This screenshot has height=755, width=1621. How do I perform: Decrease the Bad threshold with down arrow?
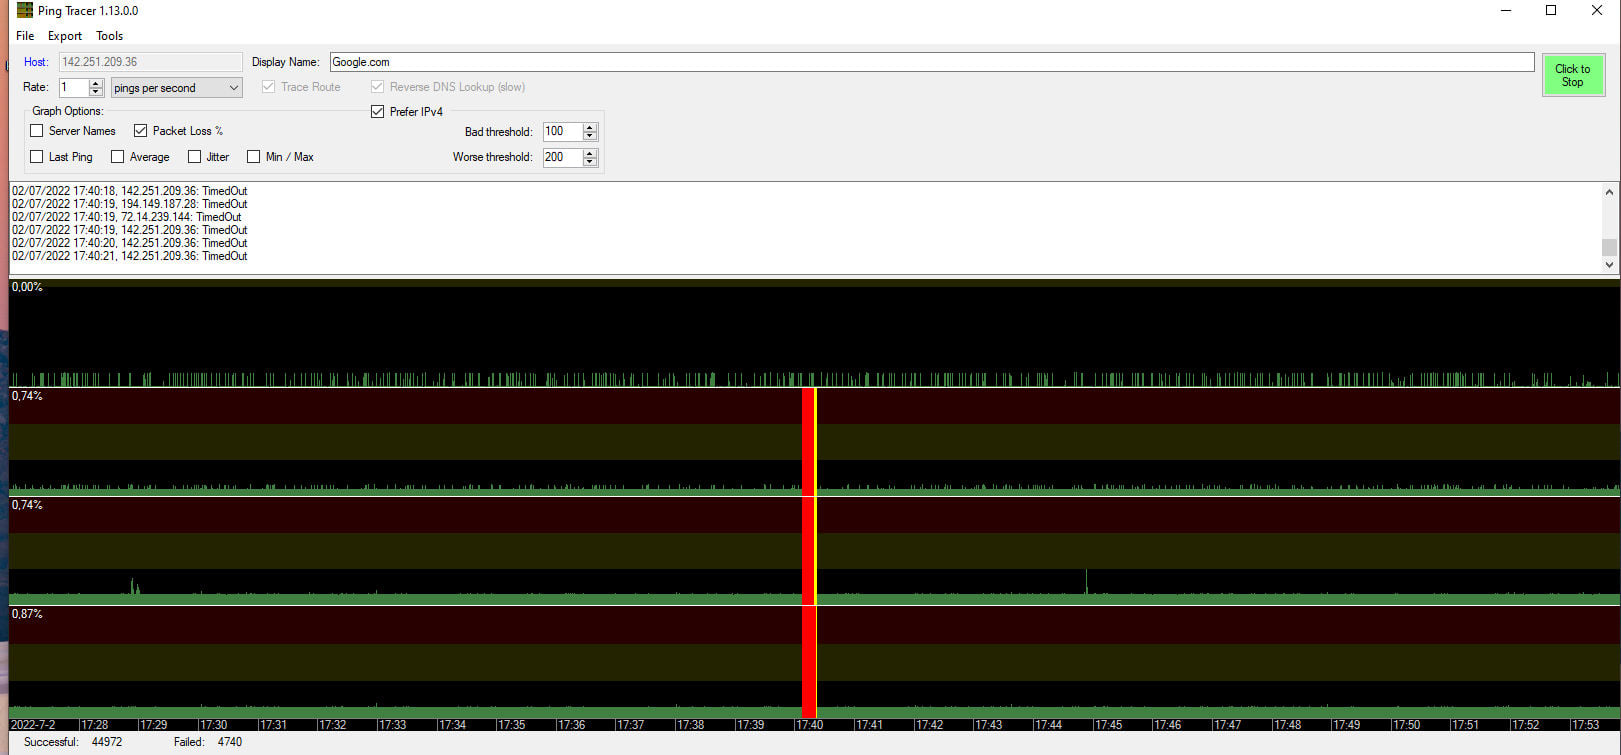590,136
